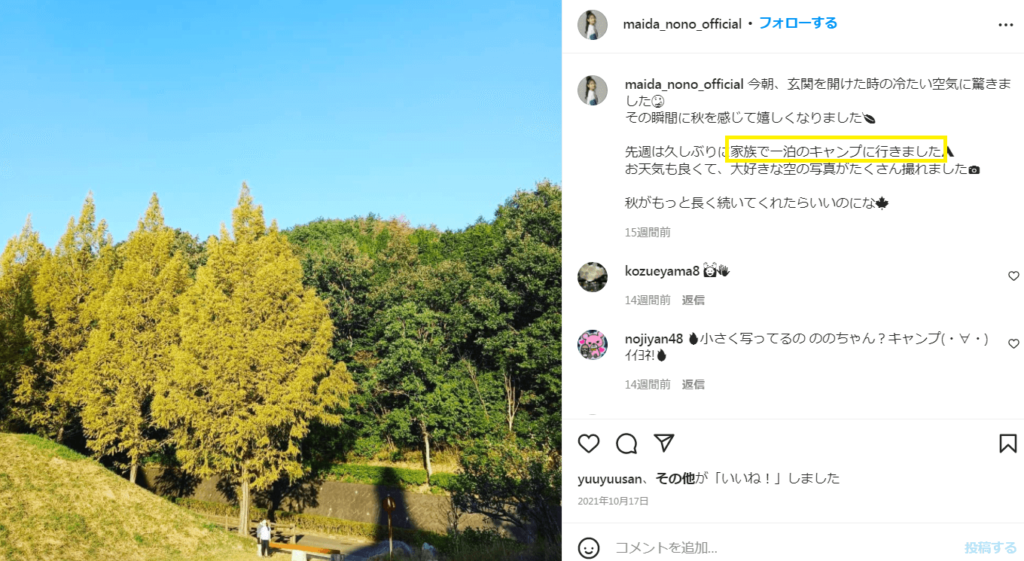Like kozueyama8's comment

click(1014, 276)
